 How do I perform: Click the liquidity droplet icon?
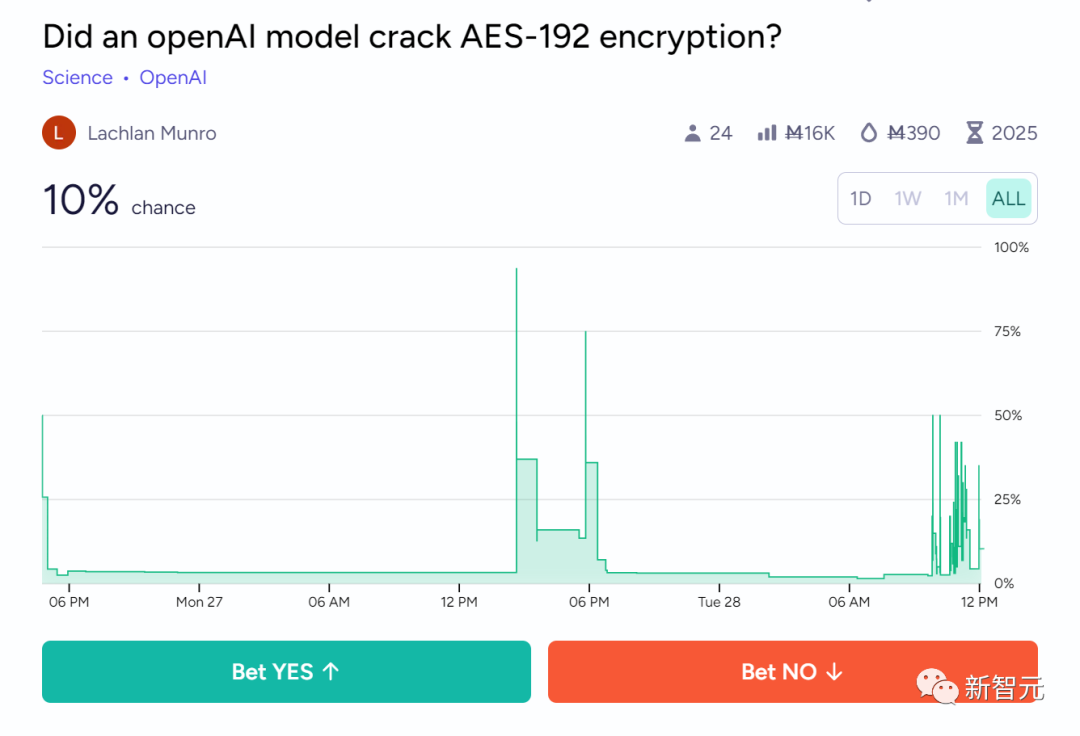point(868,133)
